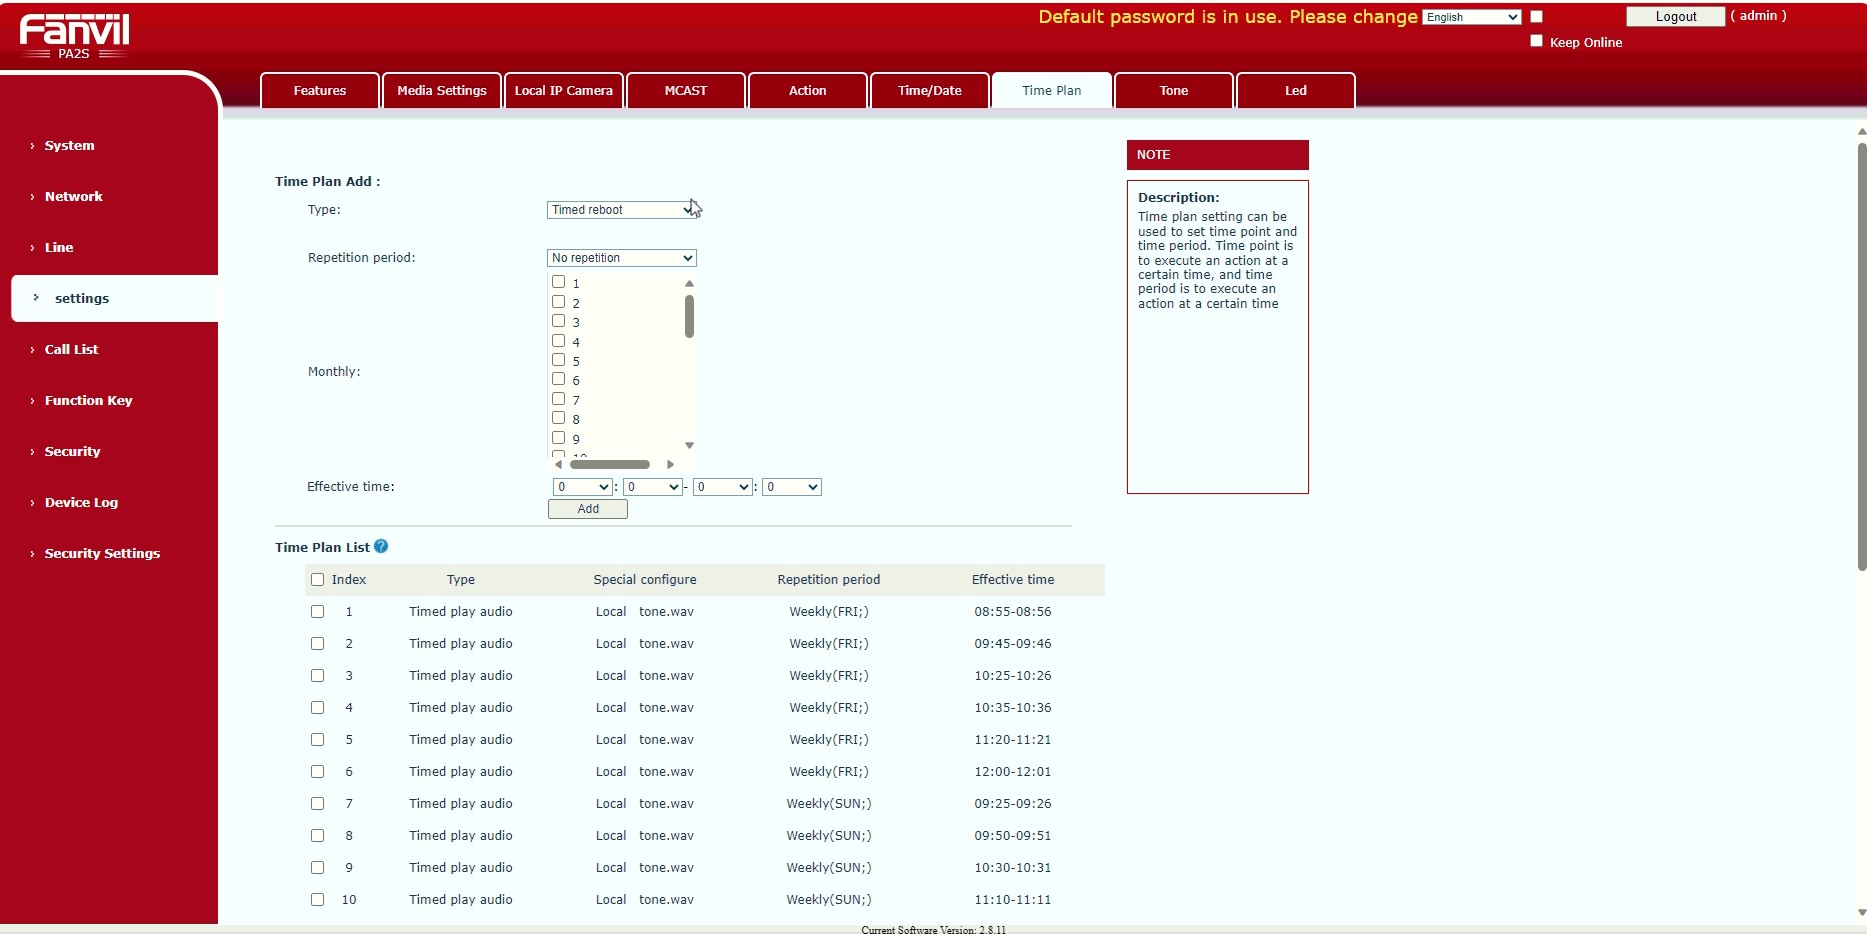This screenshot has height=934, width=1867.
Task: Click the chevron icon beside Function Key
Action: tap(31, 400)
